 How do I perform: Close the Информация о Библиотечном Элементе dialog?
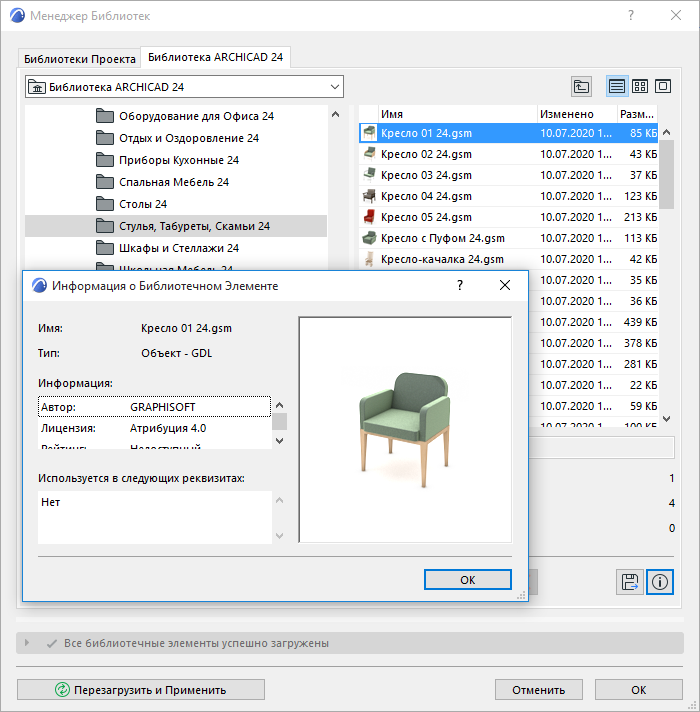coord(505,285)
